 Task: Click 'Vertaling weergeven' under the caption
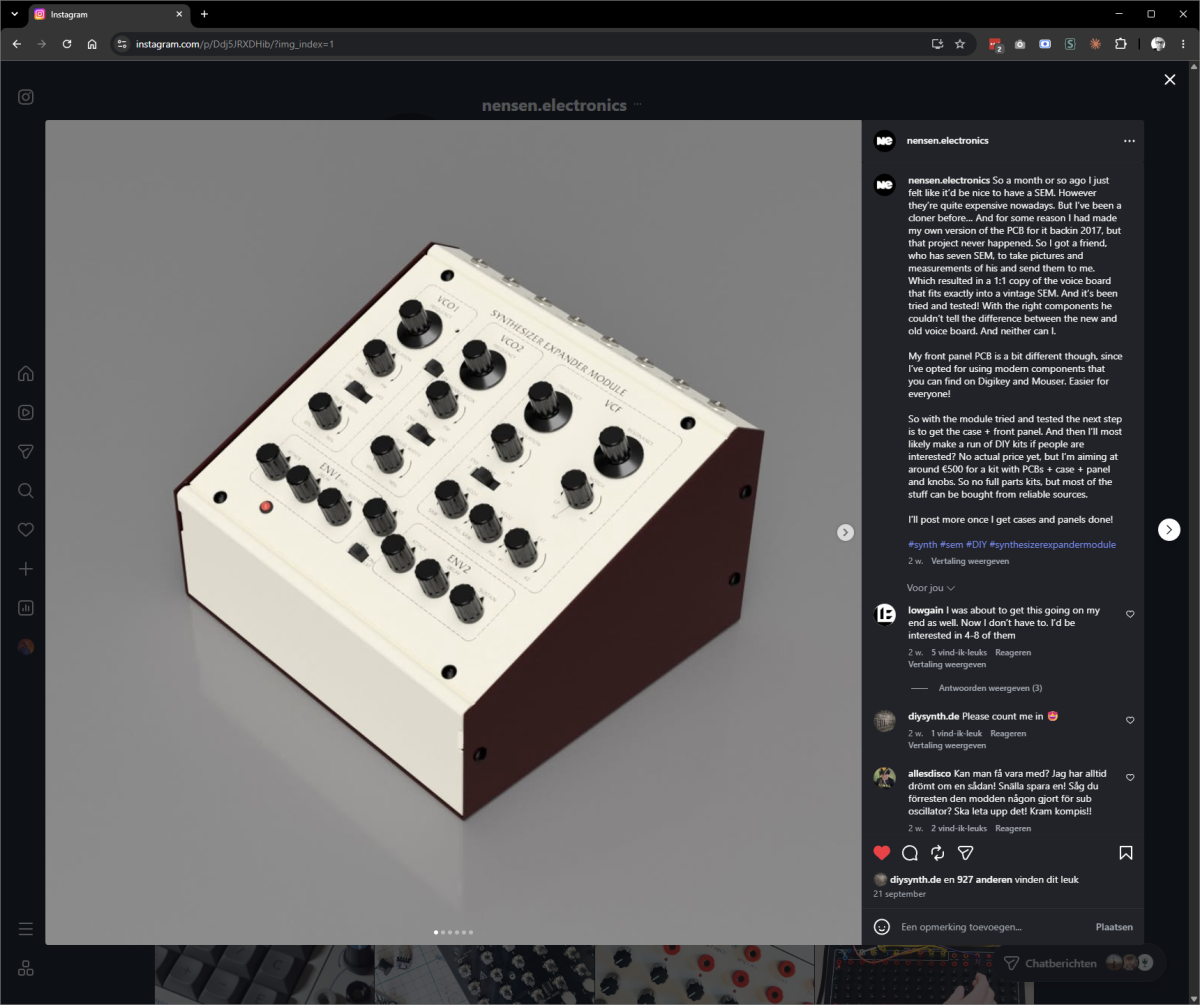coord(970,561)
